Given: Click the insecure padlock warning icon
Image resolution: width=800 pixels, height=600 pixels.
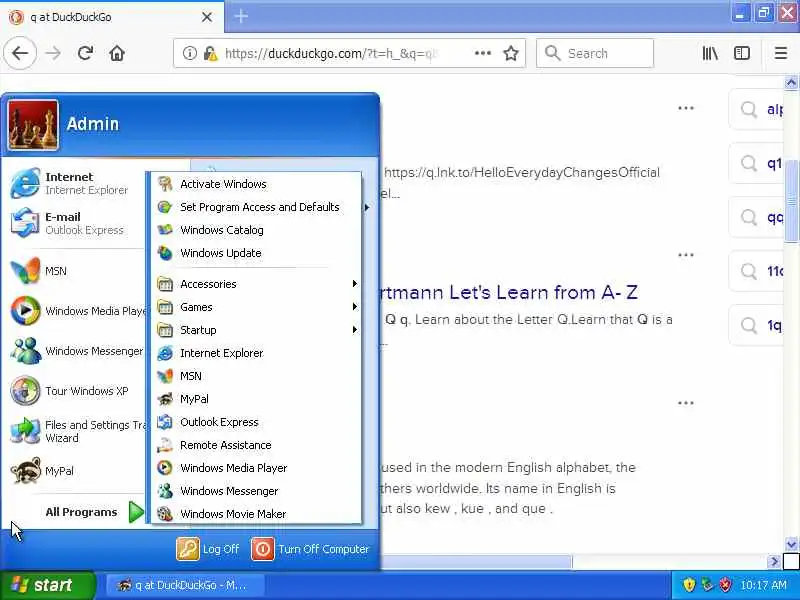Looking at the screenshot, I should coord(210,53).
